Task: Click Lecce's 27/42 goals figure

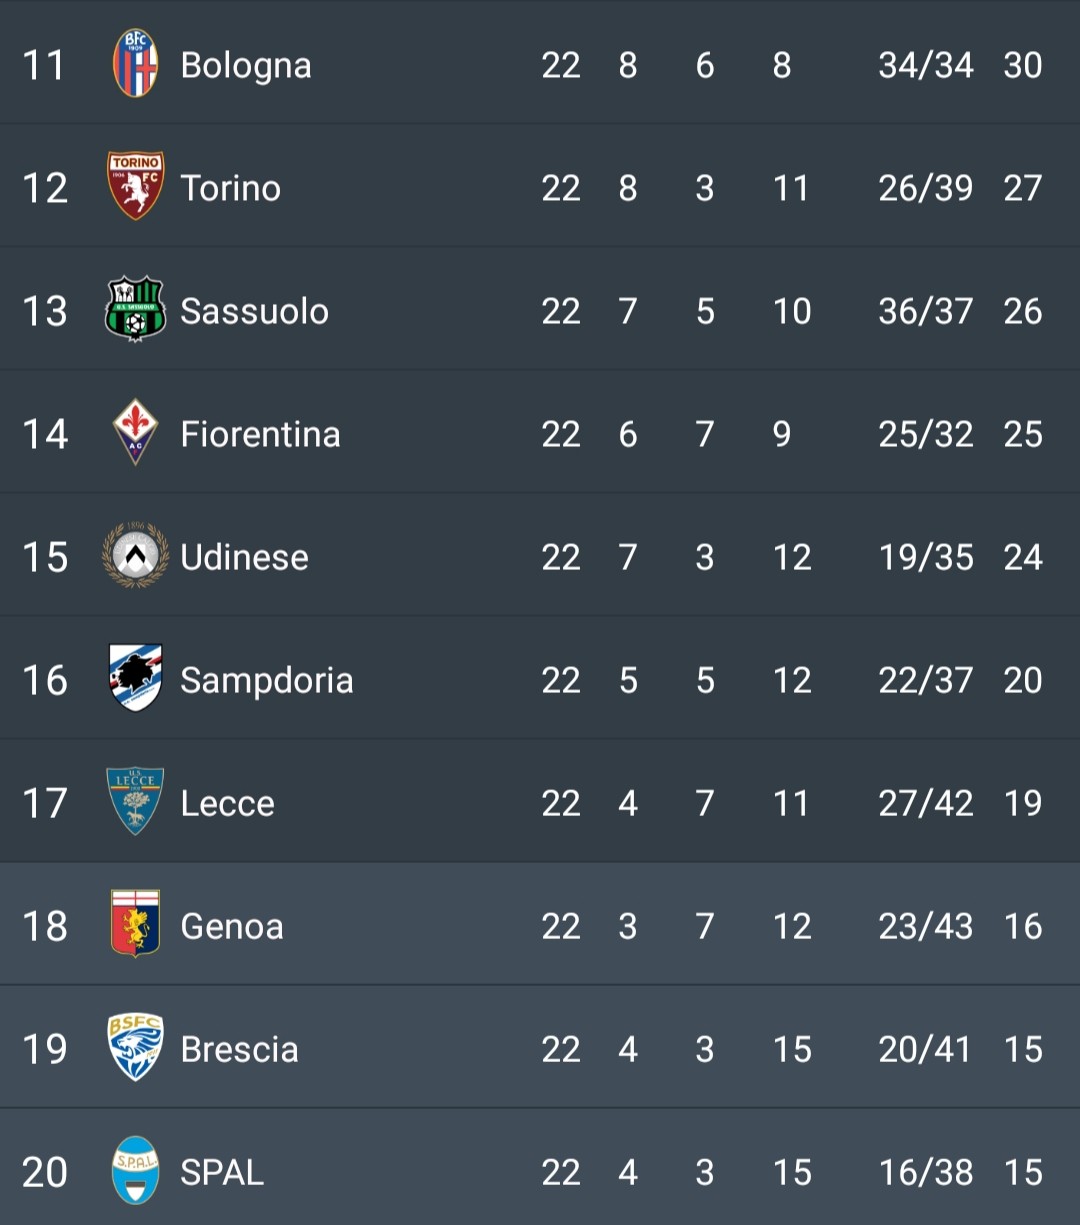Action: (925, 804)
